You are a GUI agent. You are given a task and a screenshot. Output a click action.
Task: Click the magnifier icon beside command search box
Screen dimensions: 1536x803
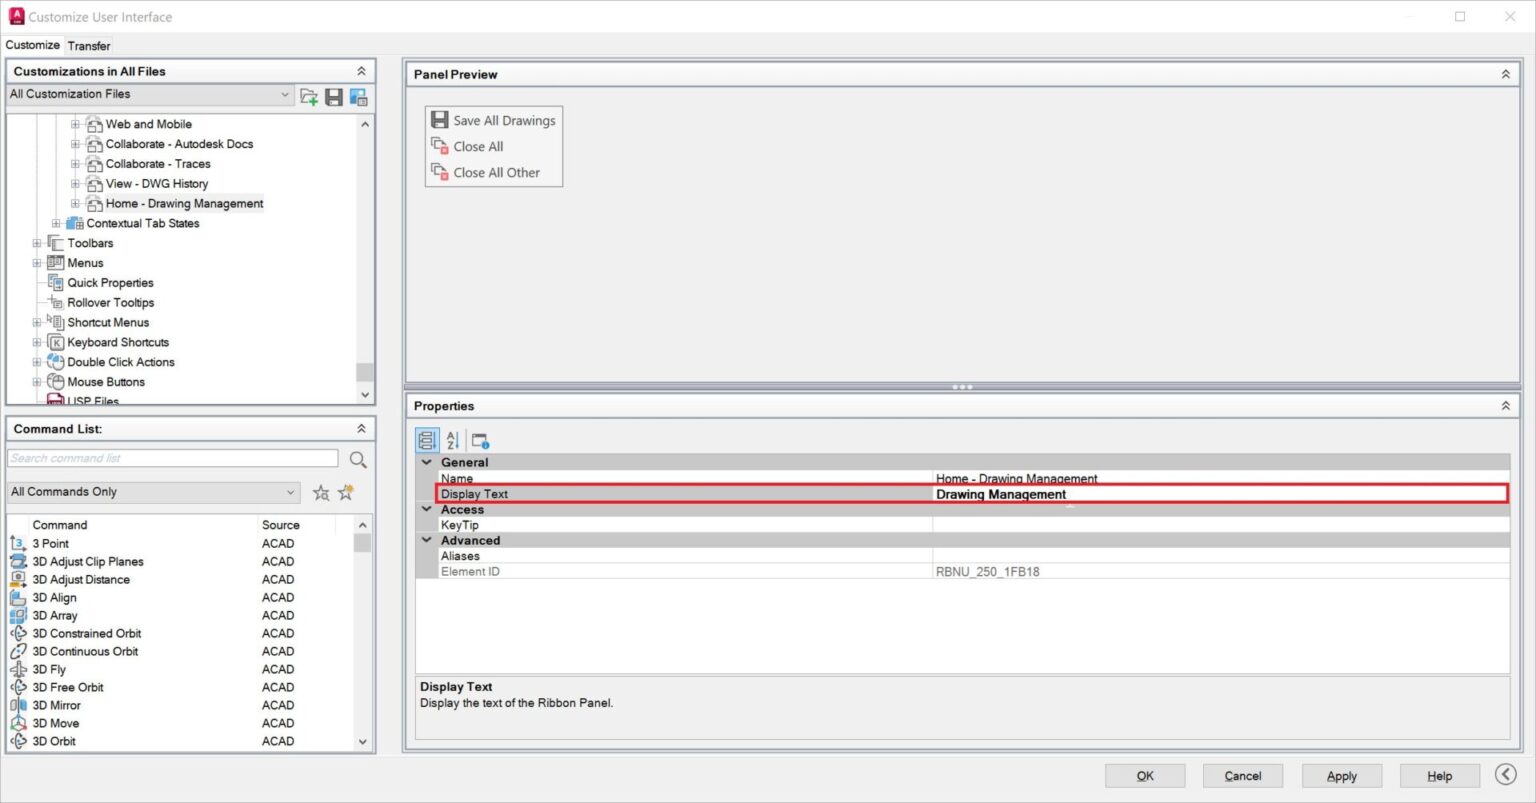[x=358, y=459]
